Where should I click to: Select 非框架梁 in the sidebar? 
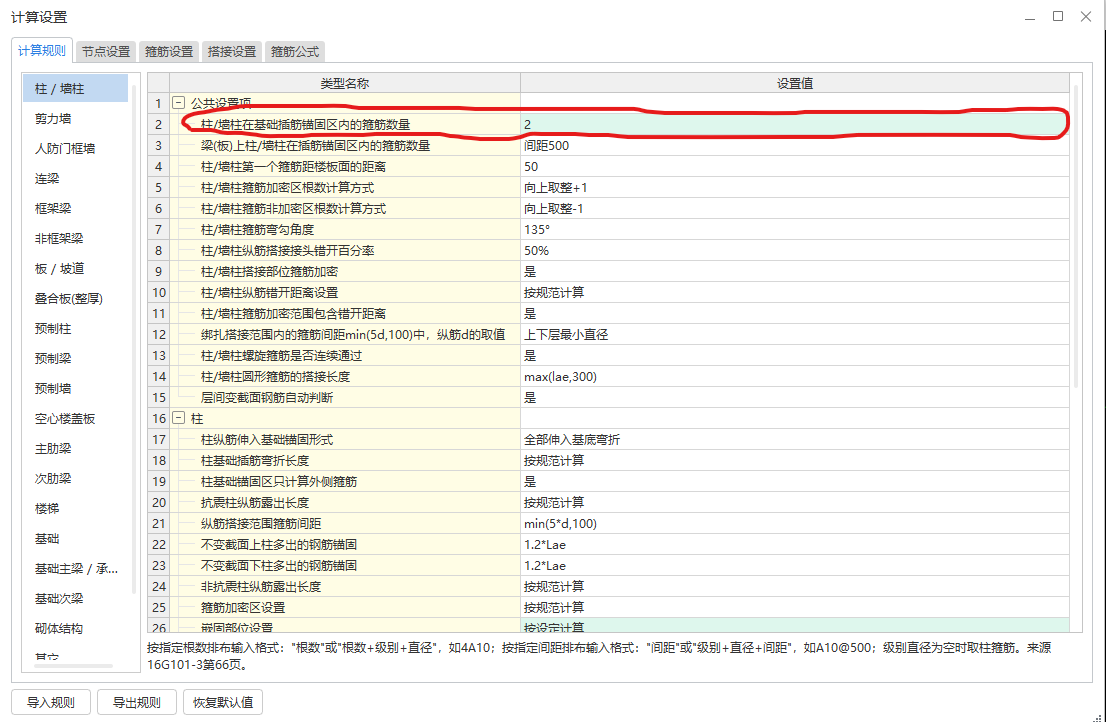coord(75,238)
